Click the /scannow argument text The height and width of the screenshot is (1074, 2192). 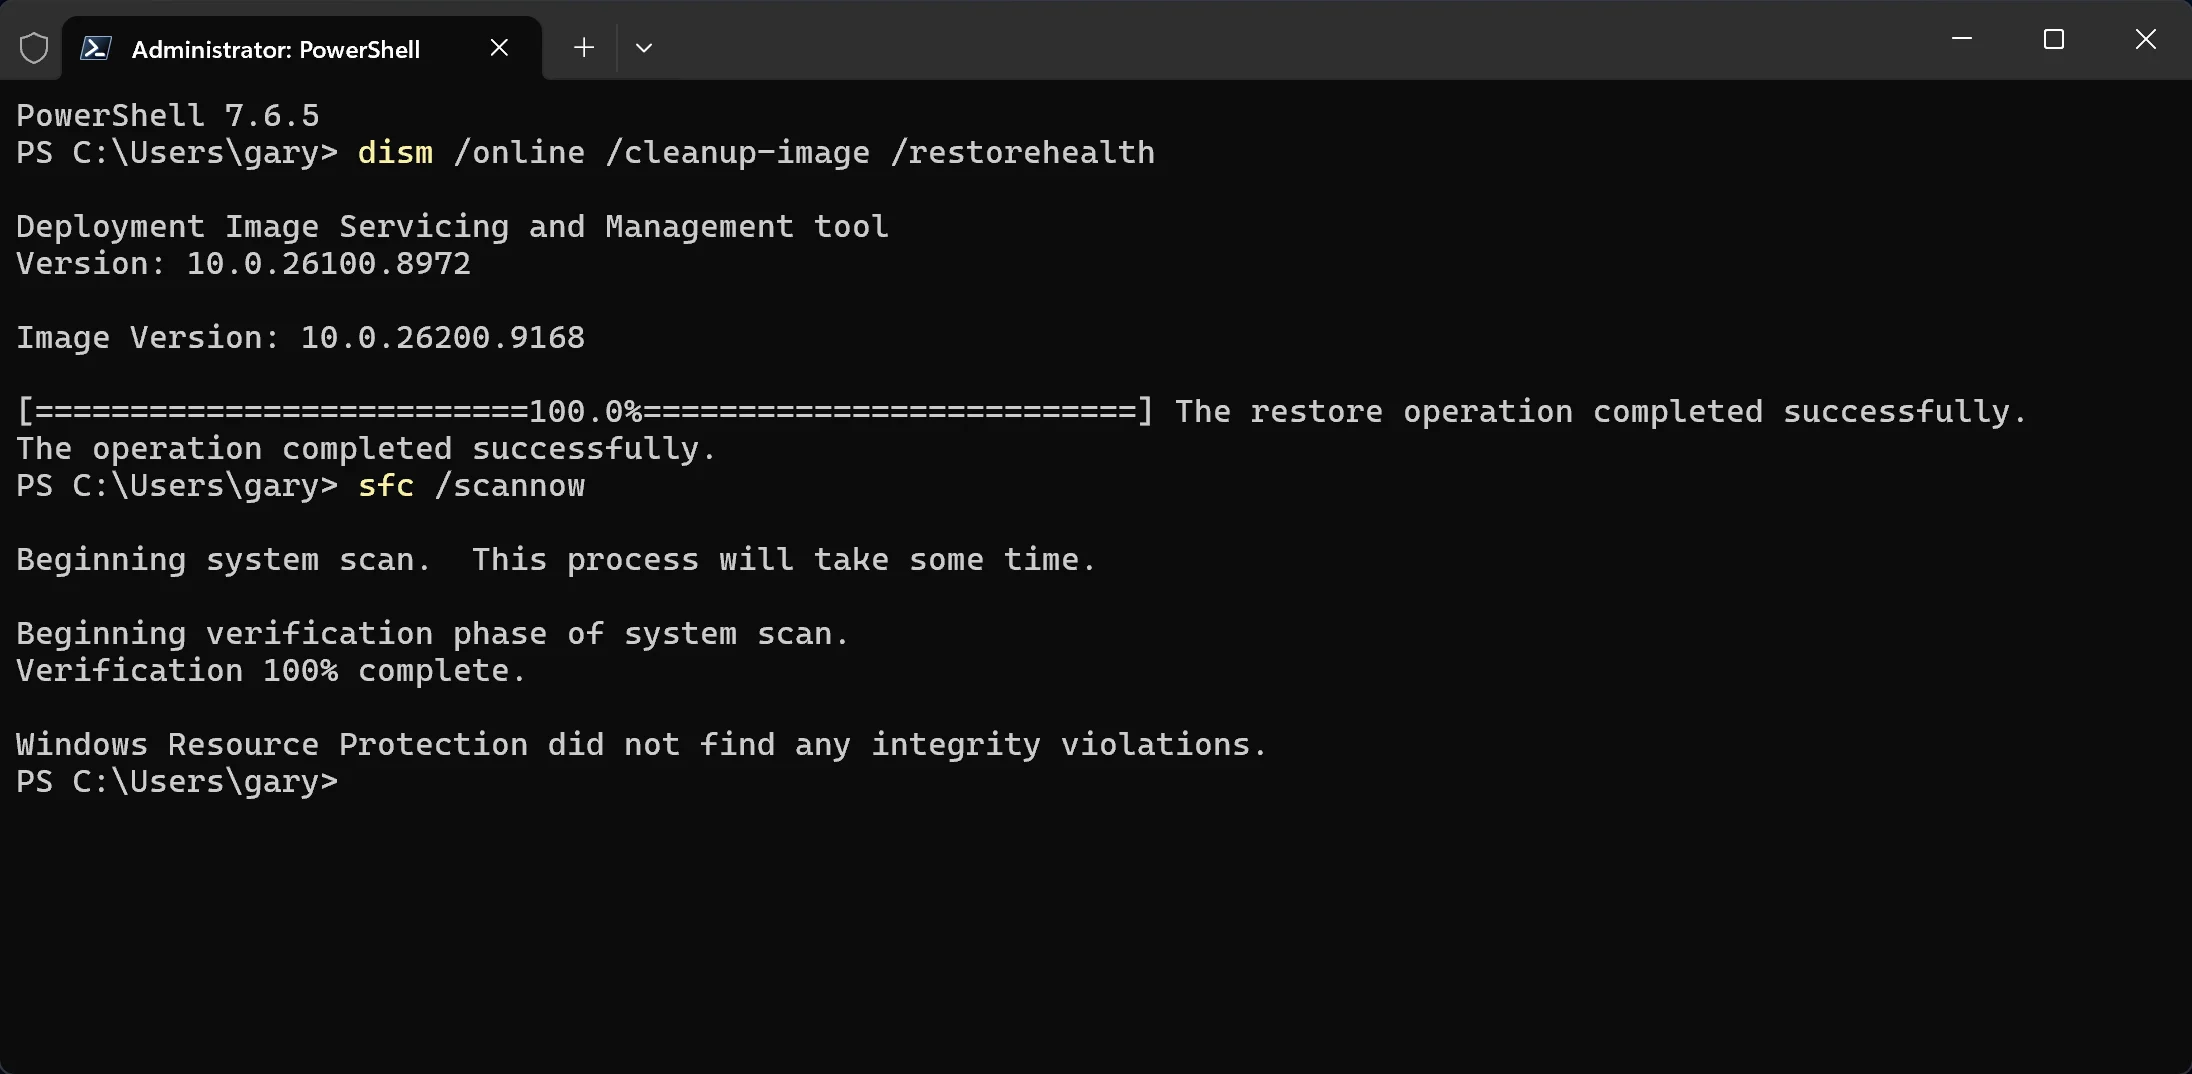click(x=510, y=485)
